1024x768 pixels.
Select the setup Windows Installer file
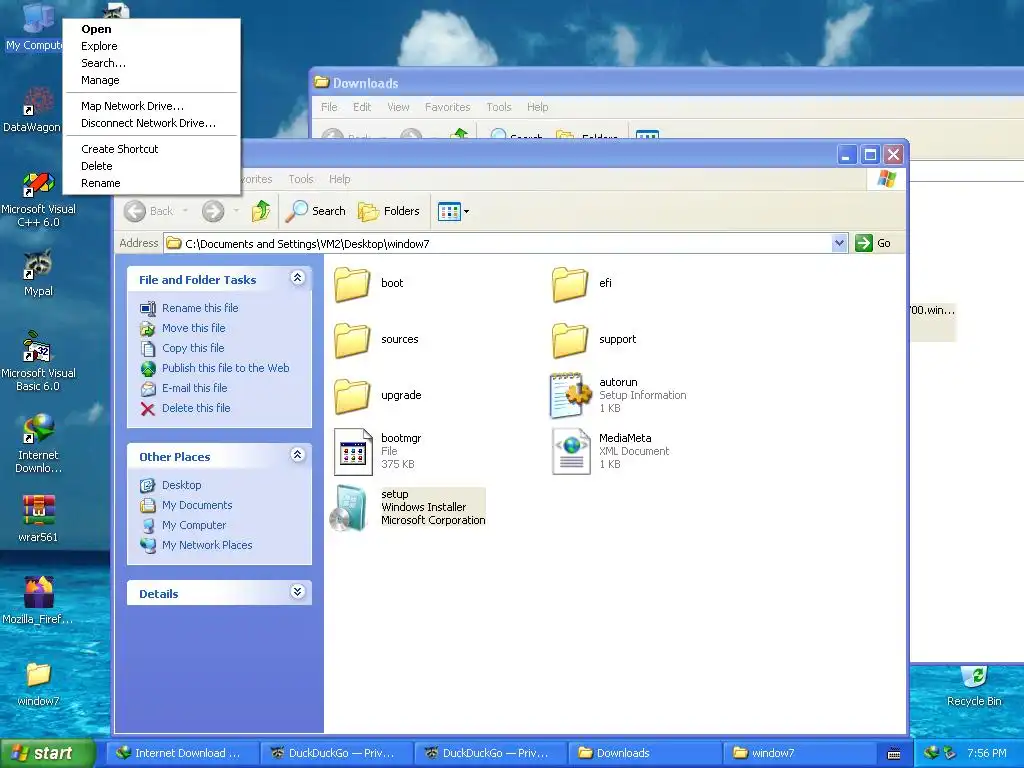tap(409, 507)
